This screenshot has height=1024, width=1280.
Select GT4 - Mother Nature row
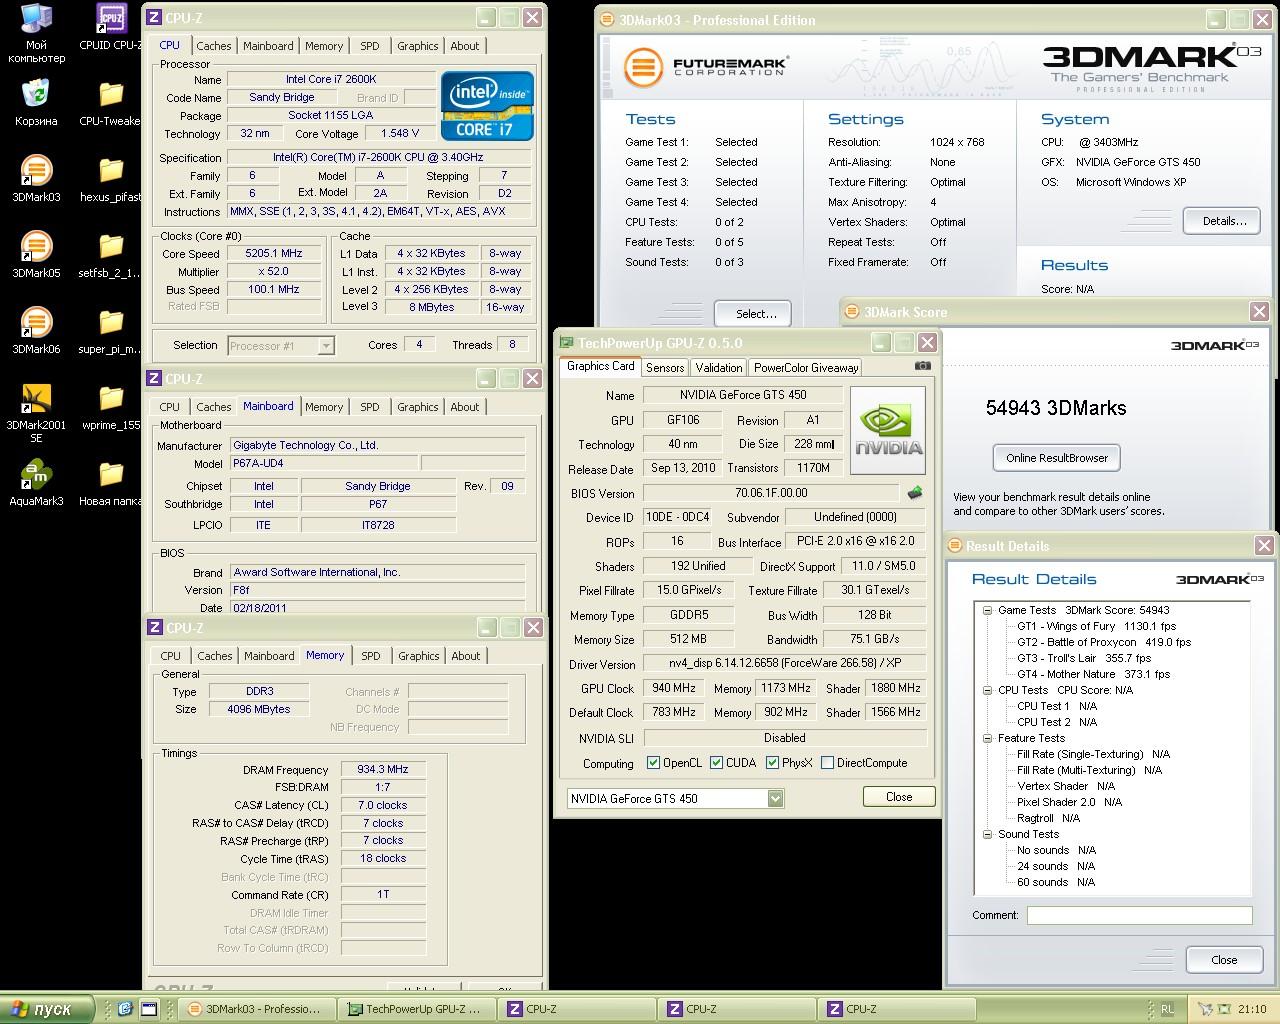pyautogui.click(x=1093, y=674)
